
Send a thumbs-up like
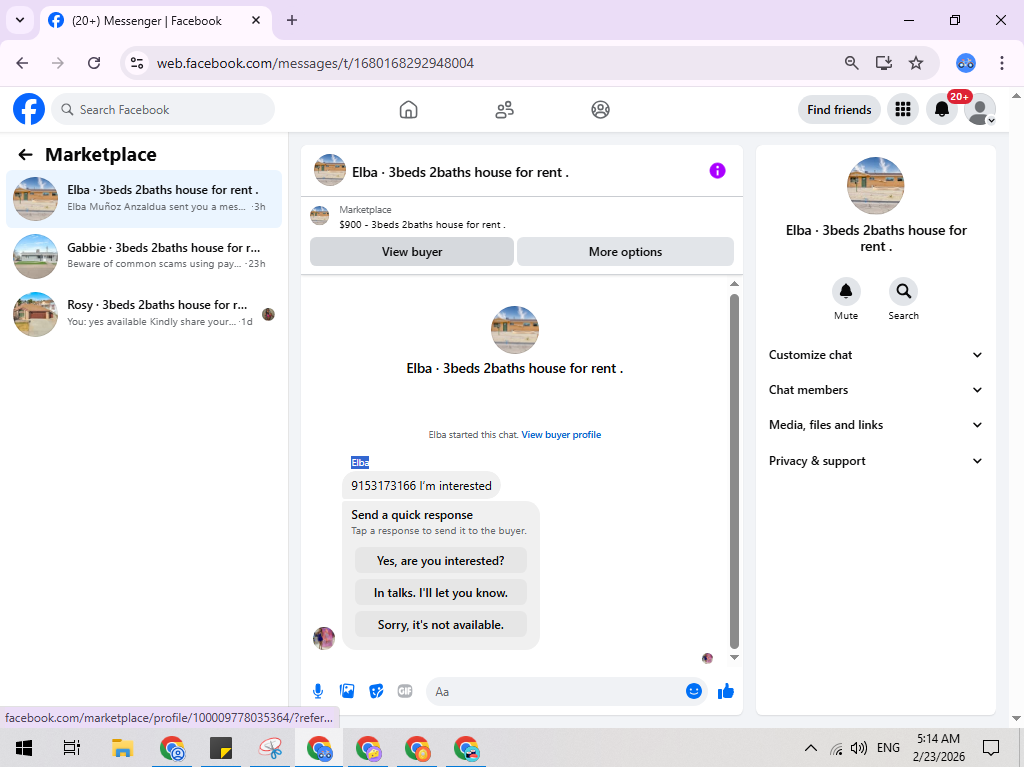[726, 691]
